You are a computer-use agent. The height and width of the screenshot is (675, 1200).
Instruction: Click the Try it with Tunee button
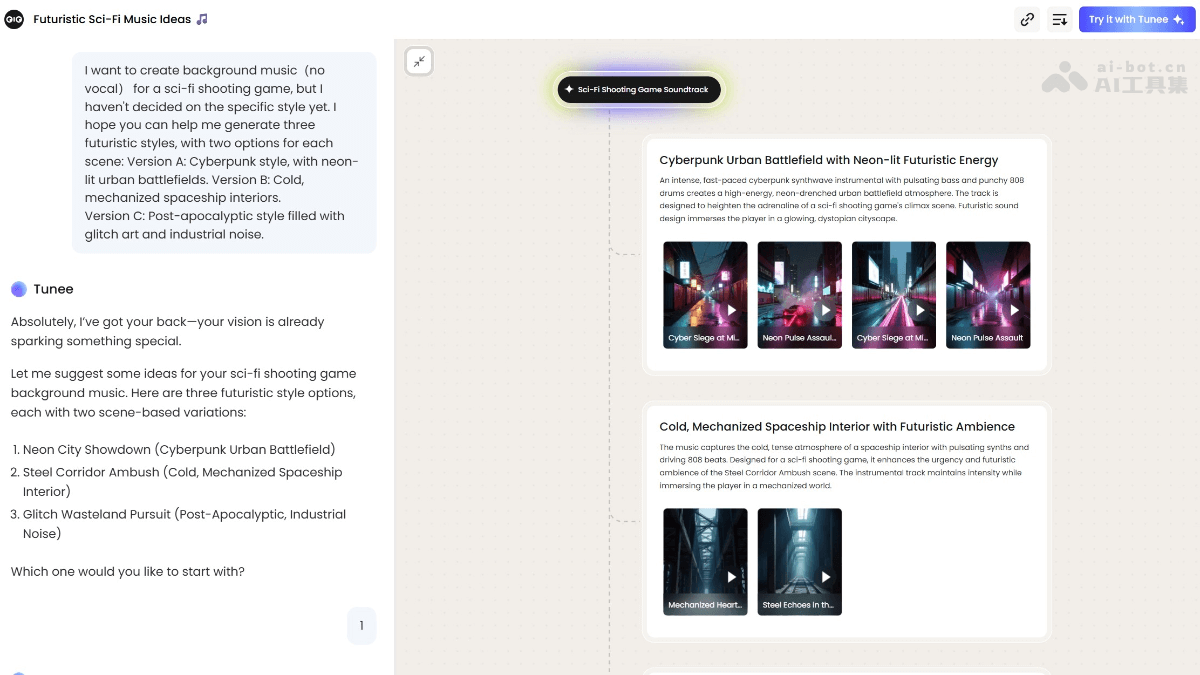pyautogui.click(x=1136, y=19)
